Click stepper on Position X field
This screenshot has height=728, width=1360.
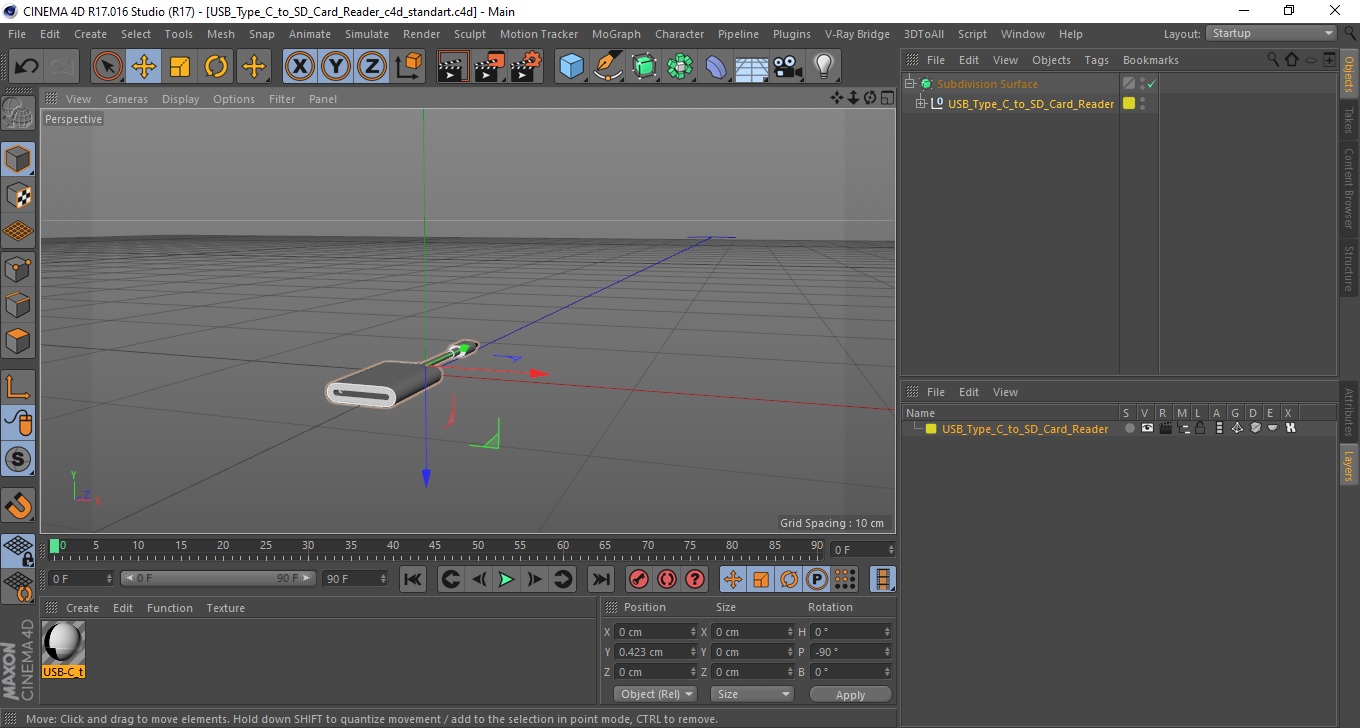click(694, 632)
